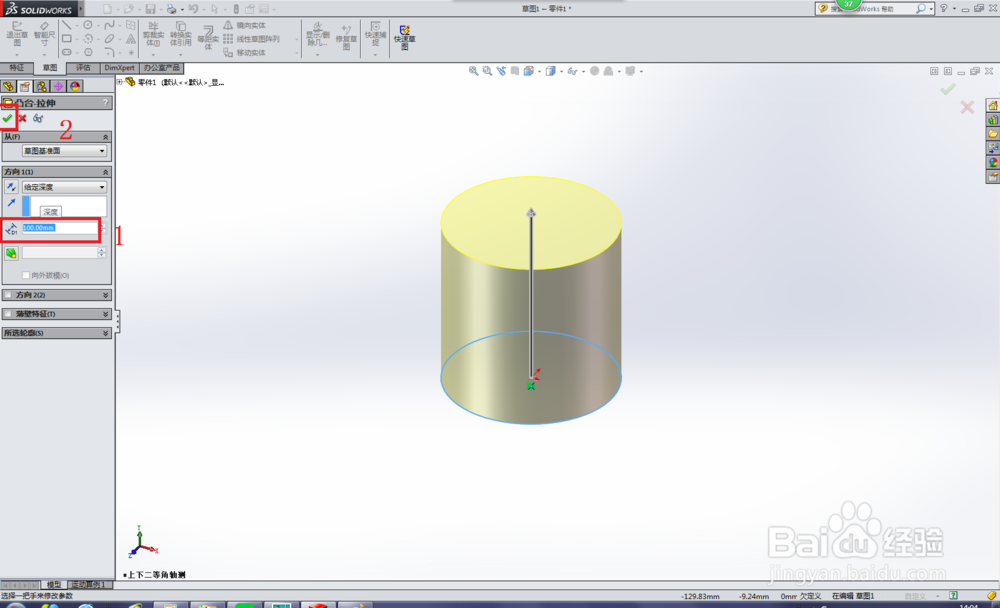1000x608 pixels.
Task: Click the reverse direction arrows button
Action: click(x=11, y=186)
